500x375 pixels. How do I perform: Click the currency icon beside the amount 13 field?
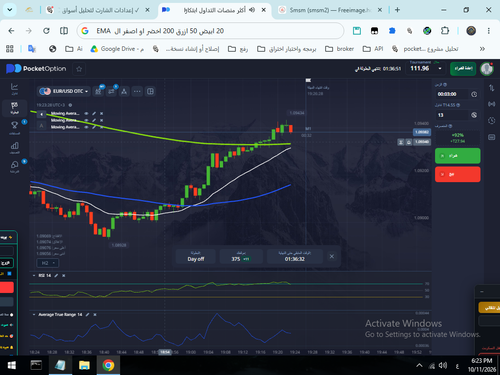pos(474,115)
